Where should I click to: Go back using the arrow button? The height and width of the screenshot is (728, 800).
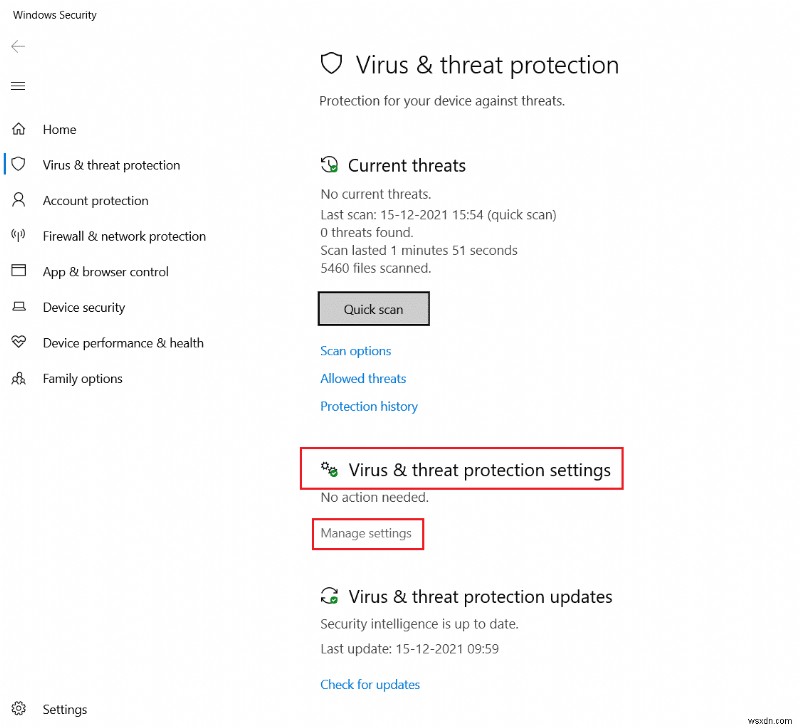point(16,46)
